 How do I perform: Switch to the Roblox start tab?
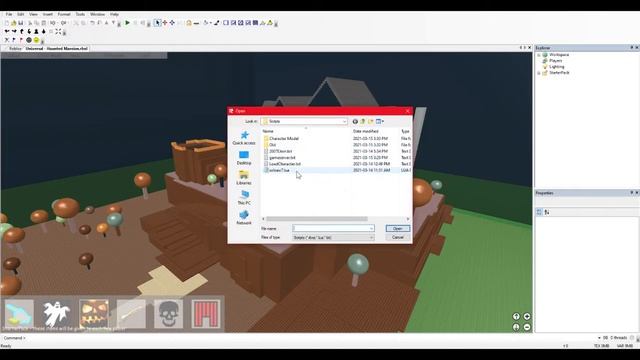pyautogui.click(x=15, y=49)
